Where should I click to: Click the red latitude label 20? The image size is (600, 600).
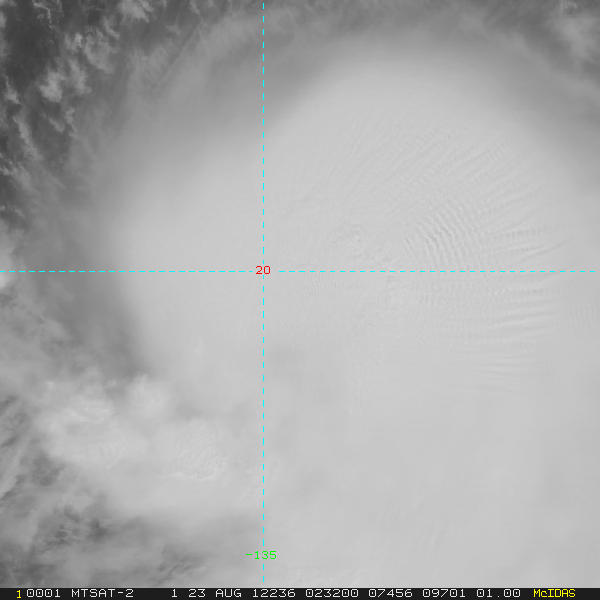pyautogui.click(x=263, y=270)
